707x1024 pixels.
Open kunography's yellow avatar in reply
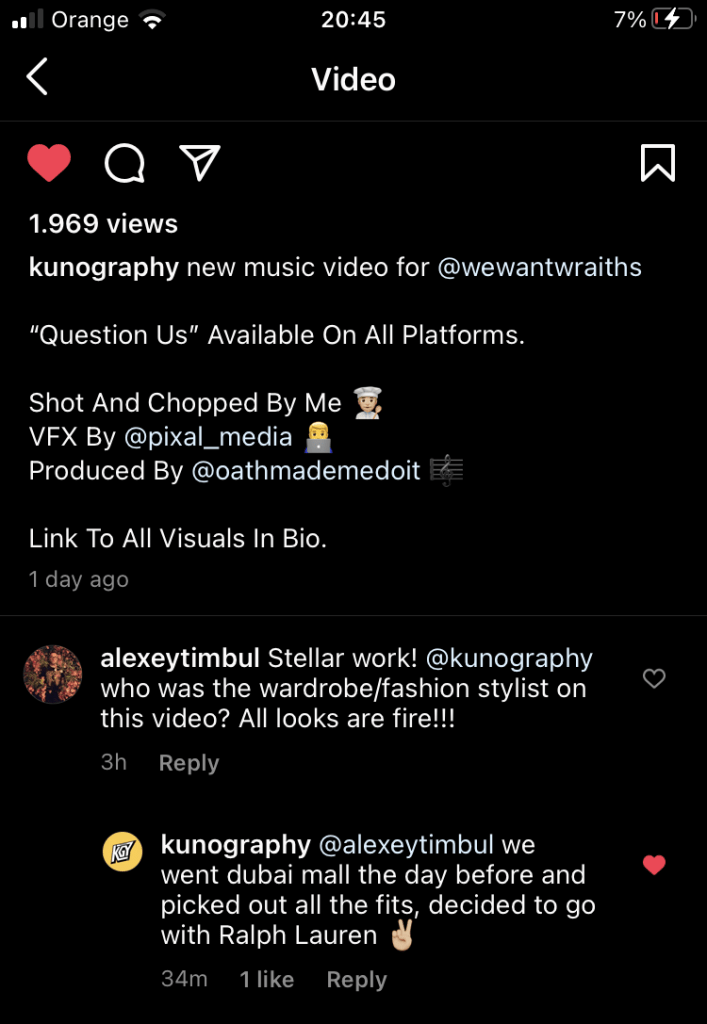(x=123, y=852)
